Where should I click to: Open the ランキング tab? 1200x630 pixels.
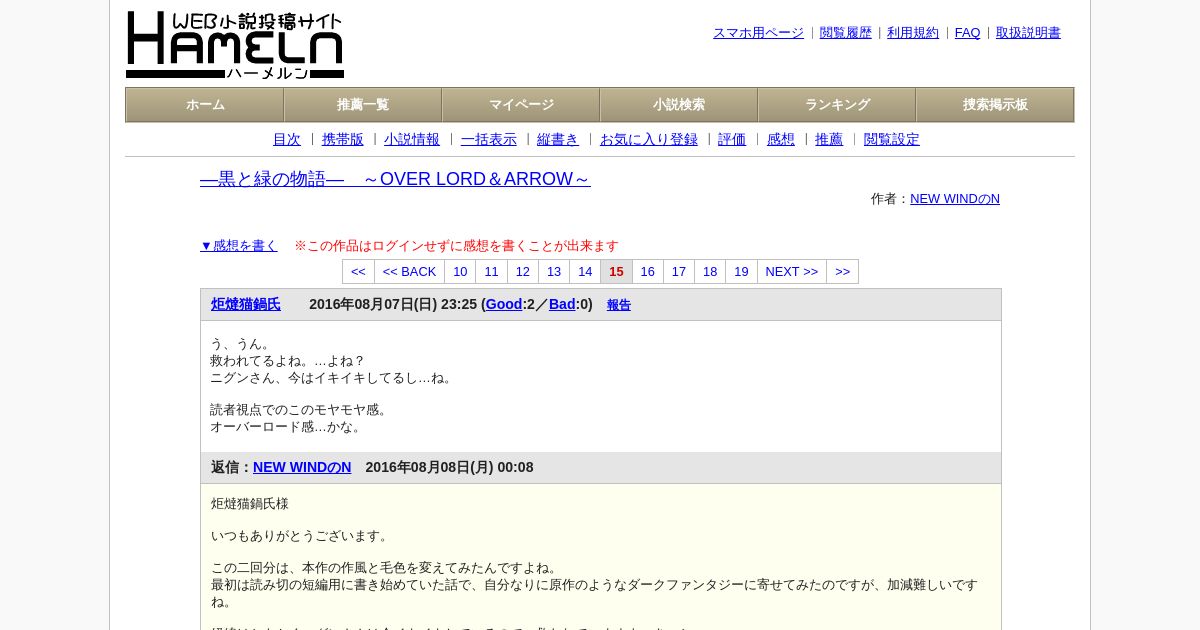[x=837, y=105]
